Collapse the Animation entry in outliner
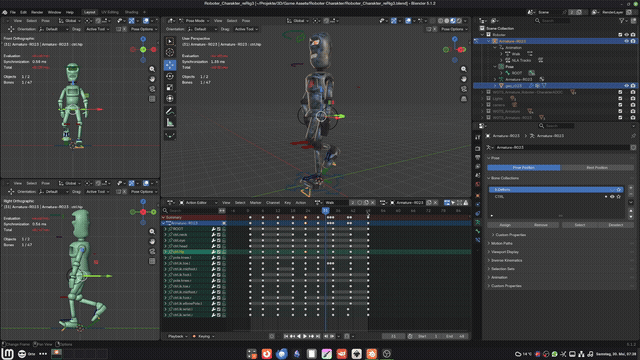Viewport: 640px width, 360px height. (495, 47)
